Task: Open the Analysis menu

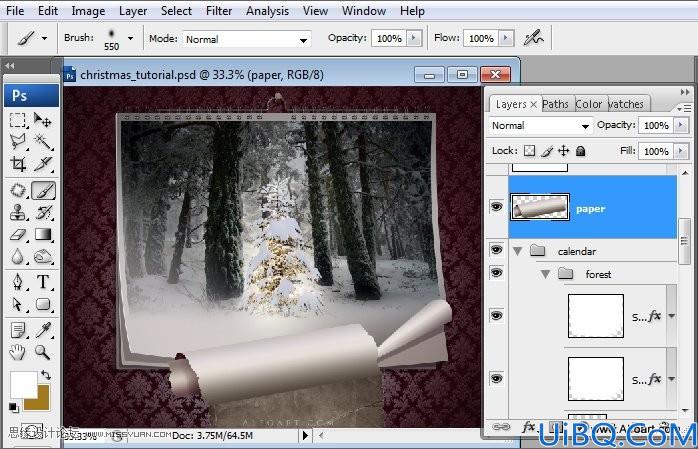Action: [267, 11]
